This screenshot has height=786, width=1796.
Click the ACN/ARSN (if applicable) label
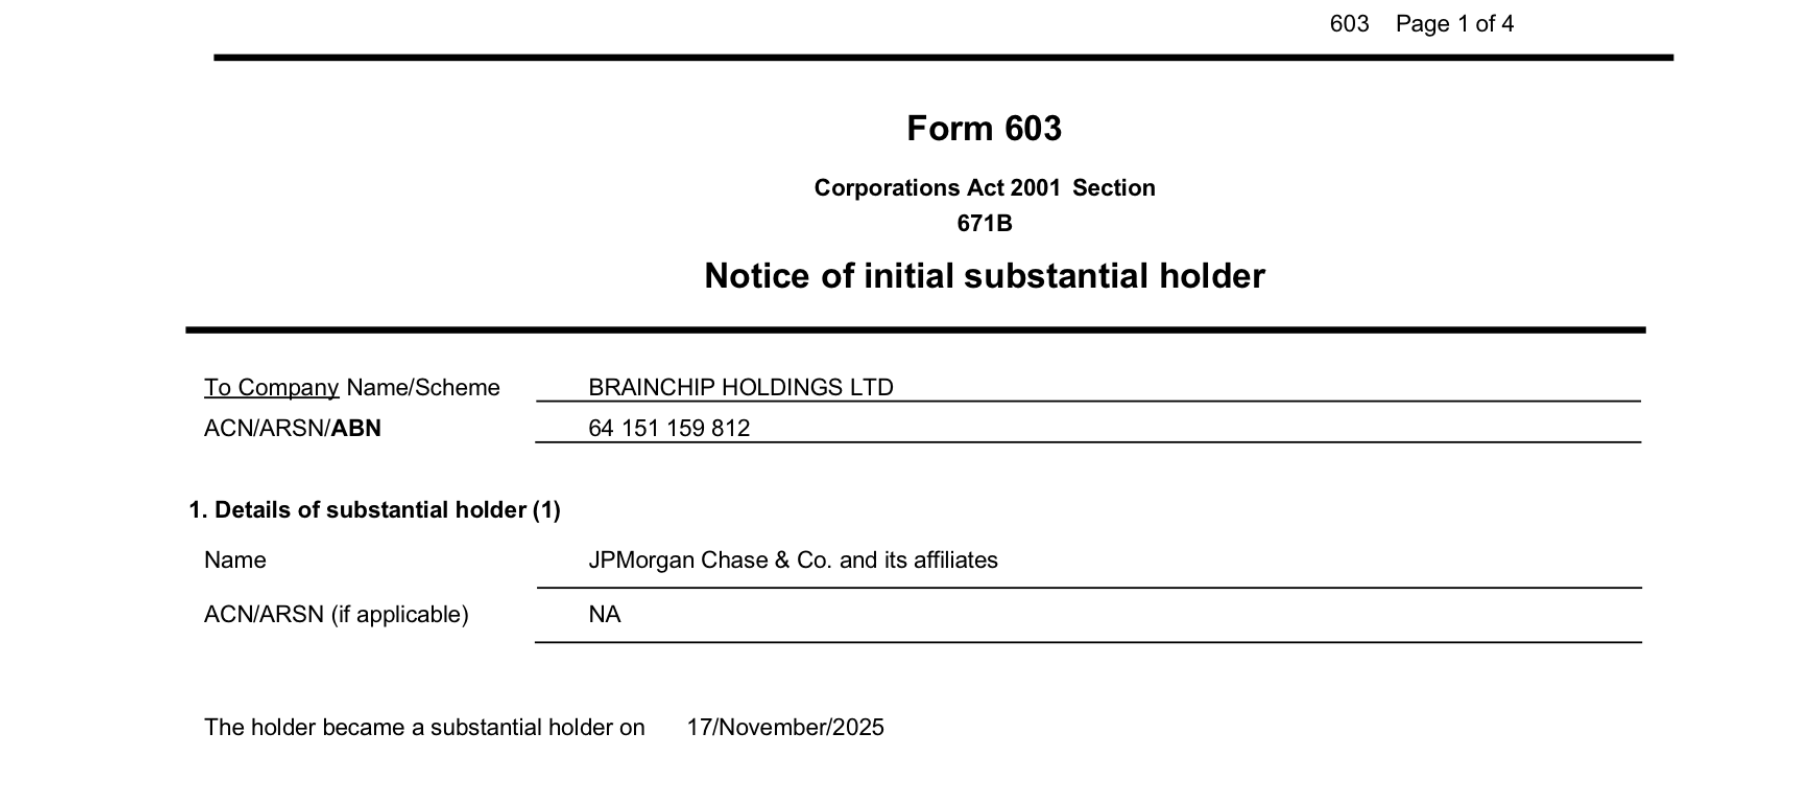click(336, 614)
